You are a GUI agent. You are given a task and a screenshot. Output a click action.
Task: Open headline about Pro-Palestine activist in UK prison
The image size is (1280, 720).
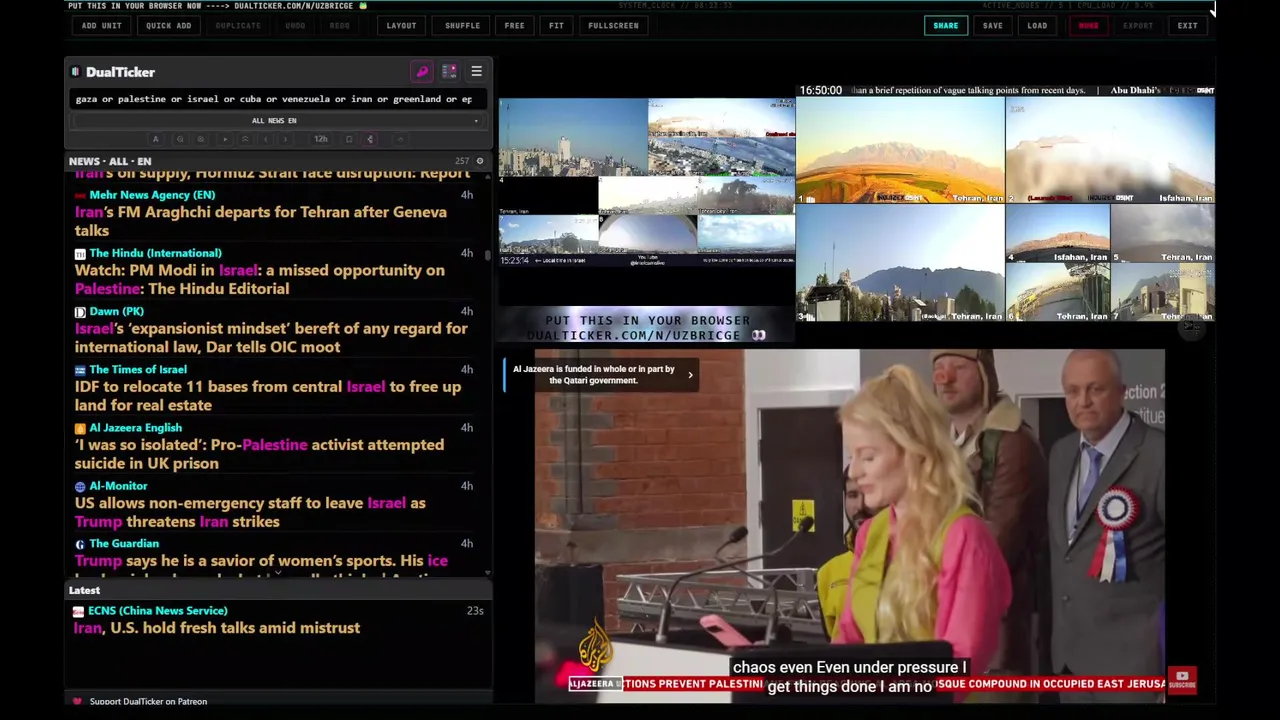[x=259, y=453]
